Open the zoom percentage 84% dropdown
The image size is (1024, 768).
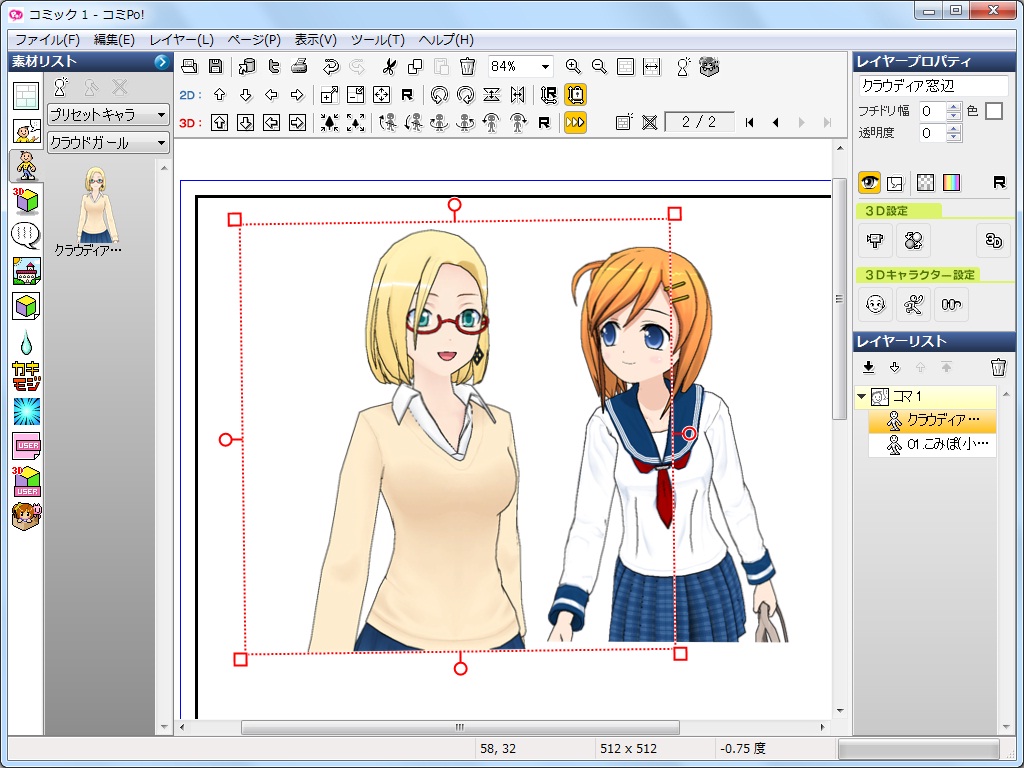[545, 67]
